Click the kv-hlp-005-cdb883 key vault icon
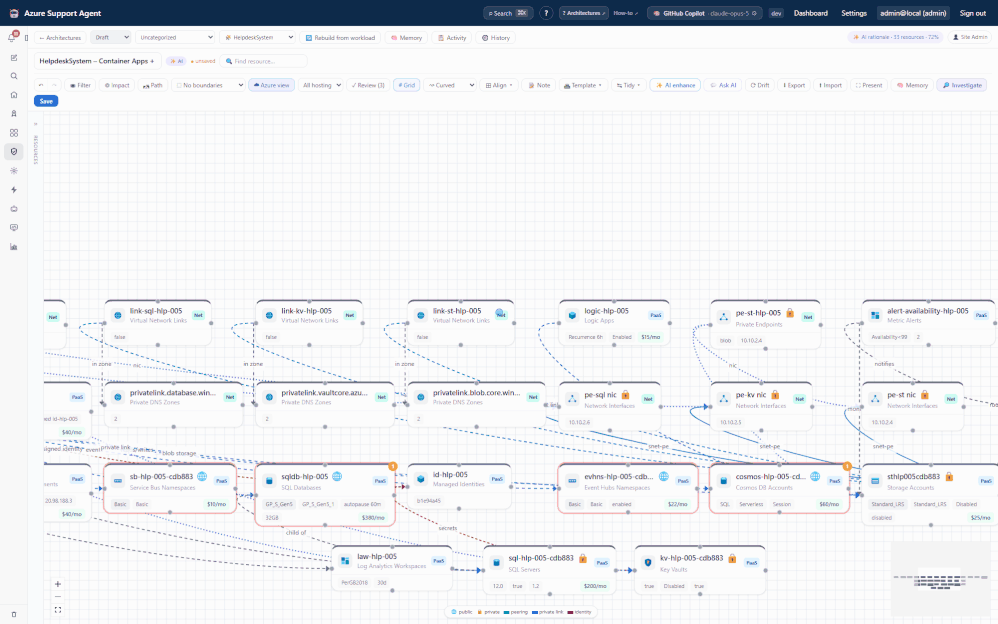Screen dimensions: 998x624 click(649, 562)
